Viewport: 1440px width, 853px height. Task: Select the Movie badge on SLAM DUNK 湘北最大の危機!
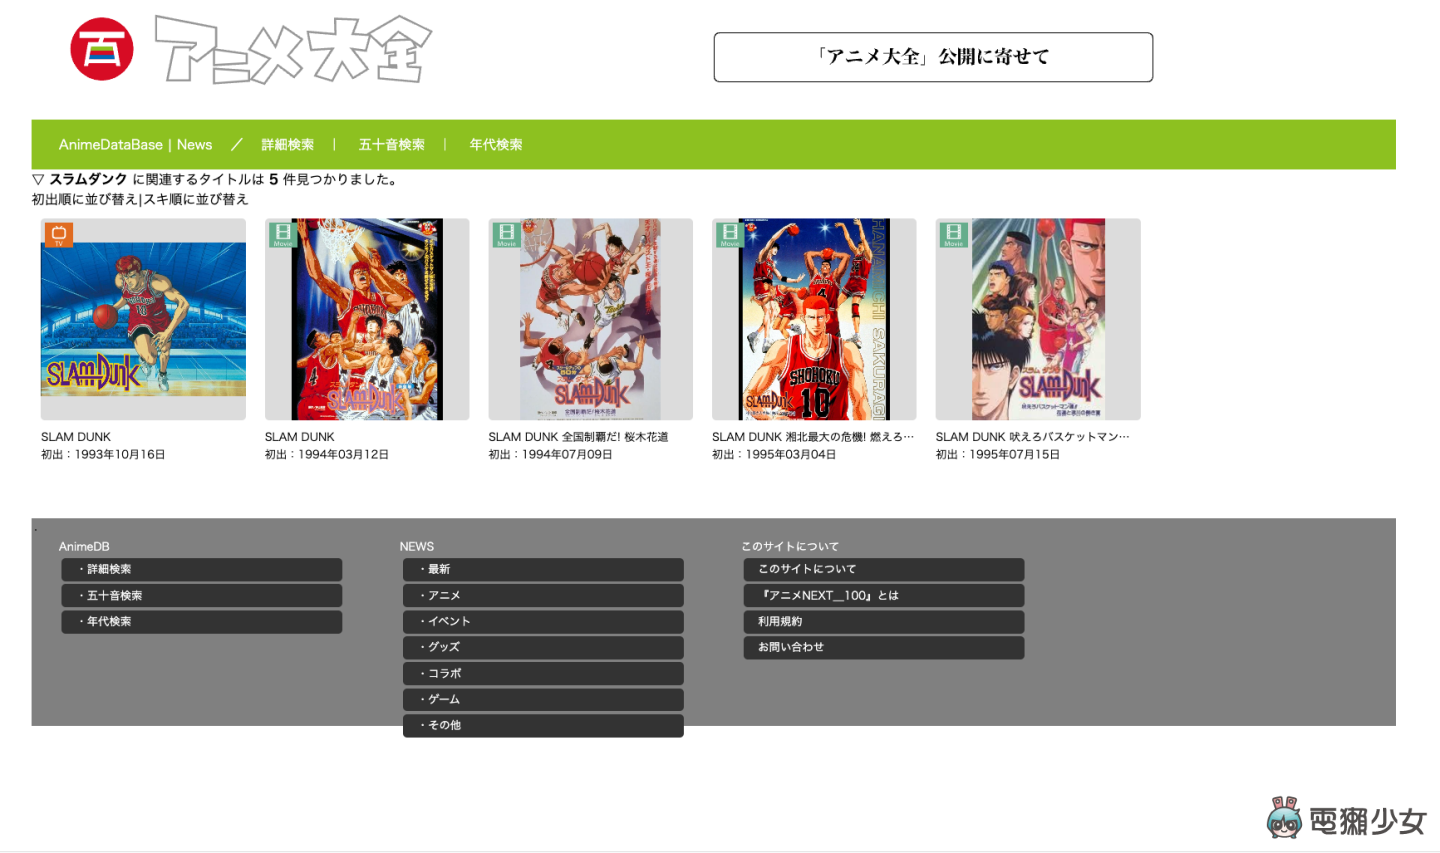click(730, 232)
